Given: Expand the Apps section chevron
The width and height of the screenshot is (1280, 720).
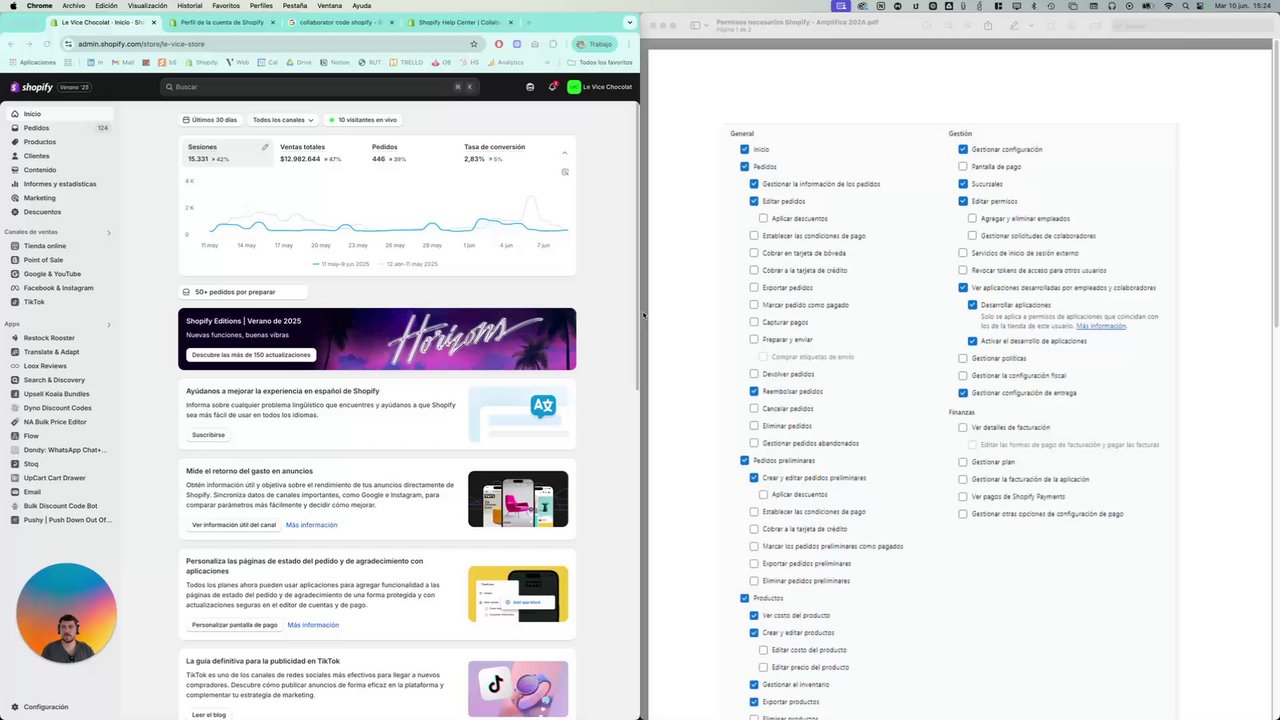Looking at the screenshot, I should coord(109,324).
